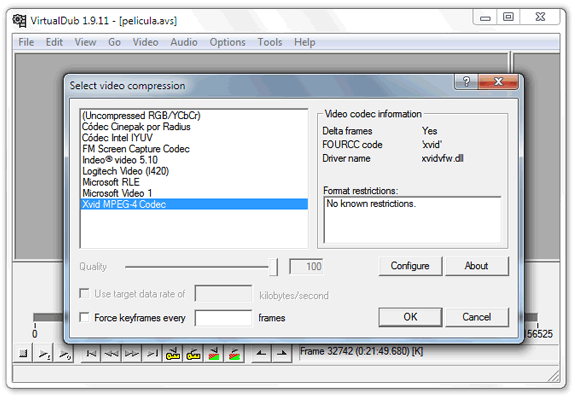Select Indeo video 5.10 codec
The image size is (575, 400).
click(x=194, y=160)
